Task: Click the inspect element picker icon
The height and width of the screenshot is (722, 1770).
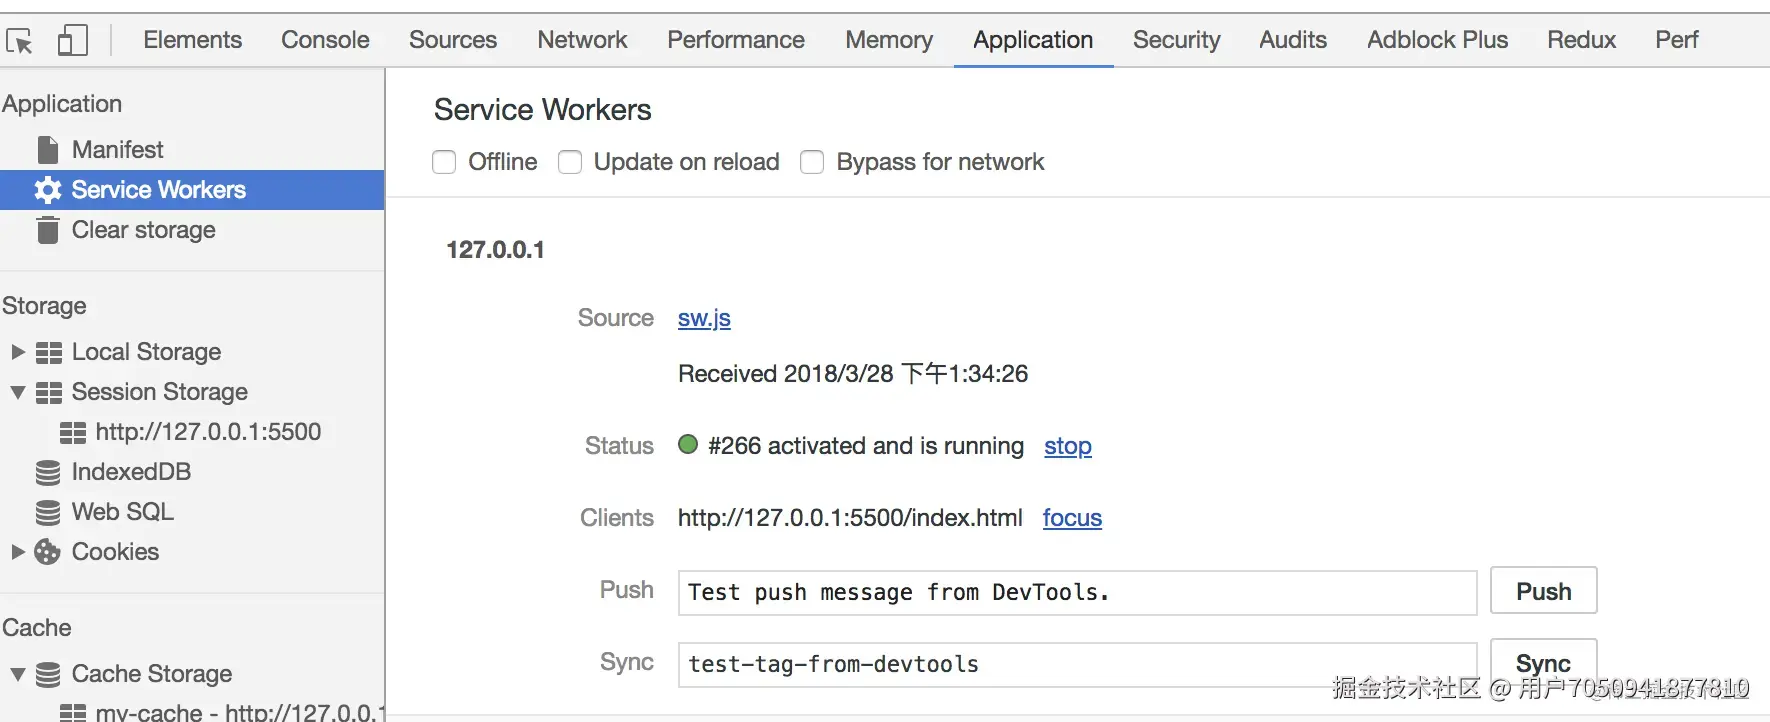Action: coord(20,41)
